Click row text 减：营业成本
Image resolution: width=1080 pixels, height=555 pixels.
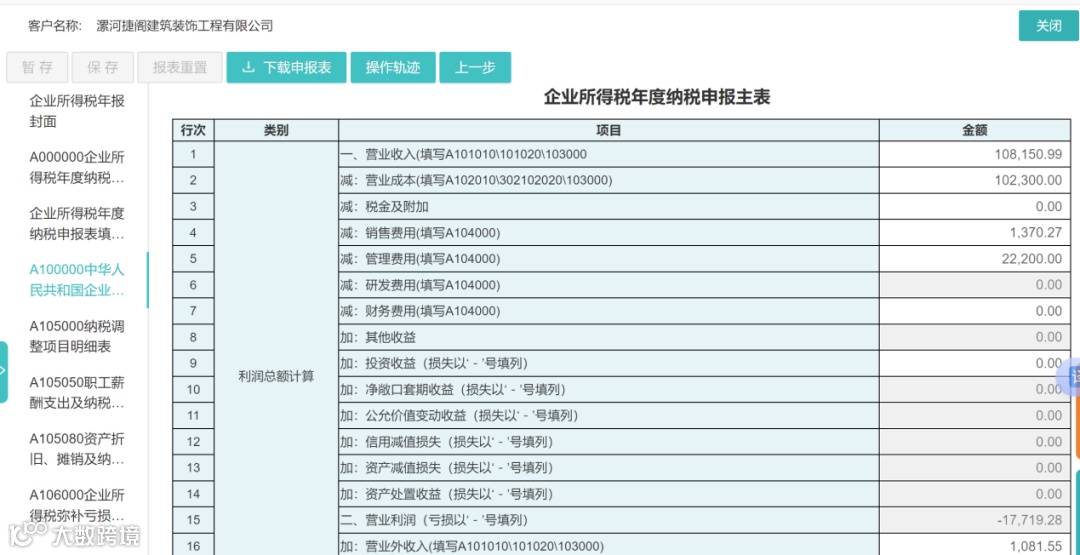pyautogui.click(x=477, y=180)
